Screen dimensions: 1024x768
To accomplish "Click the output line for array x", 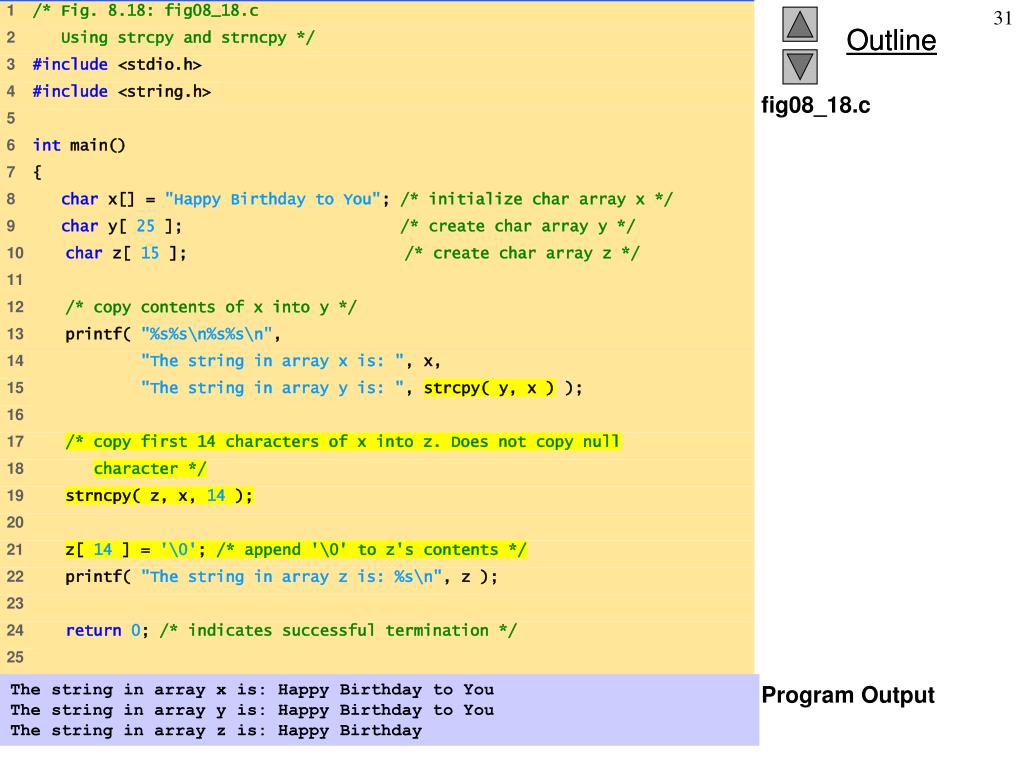I will (252, 690).
